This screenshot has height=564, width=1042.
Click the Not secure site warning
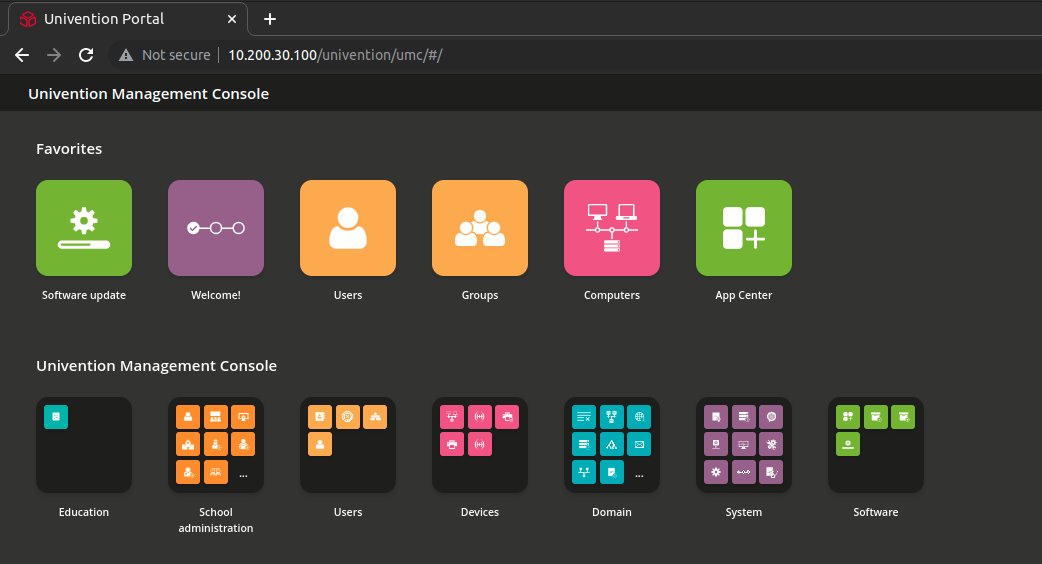coord(165,55)
